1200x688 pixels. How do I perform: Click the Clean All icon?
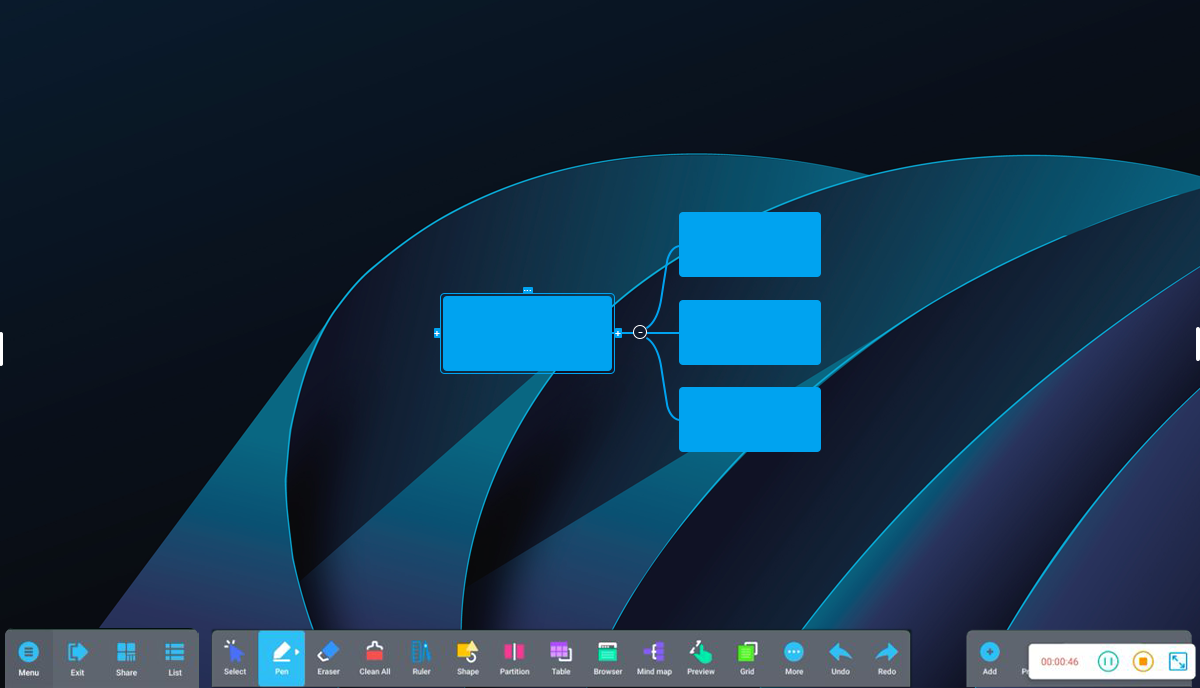pyautogui.click(x=375, y=656)
